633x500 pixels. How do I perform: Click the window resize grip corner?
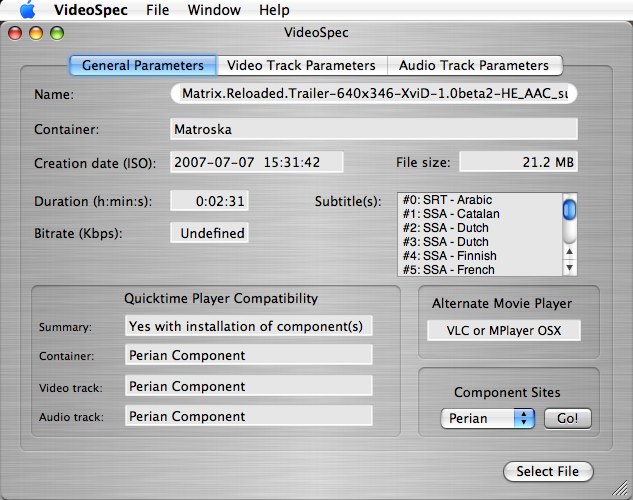tap(621, 489)
